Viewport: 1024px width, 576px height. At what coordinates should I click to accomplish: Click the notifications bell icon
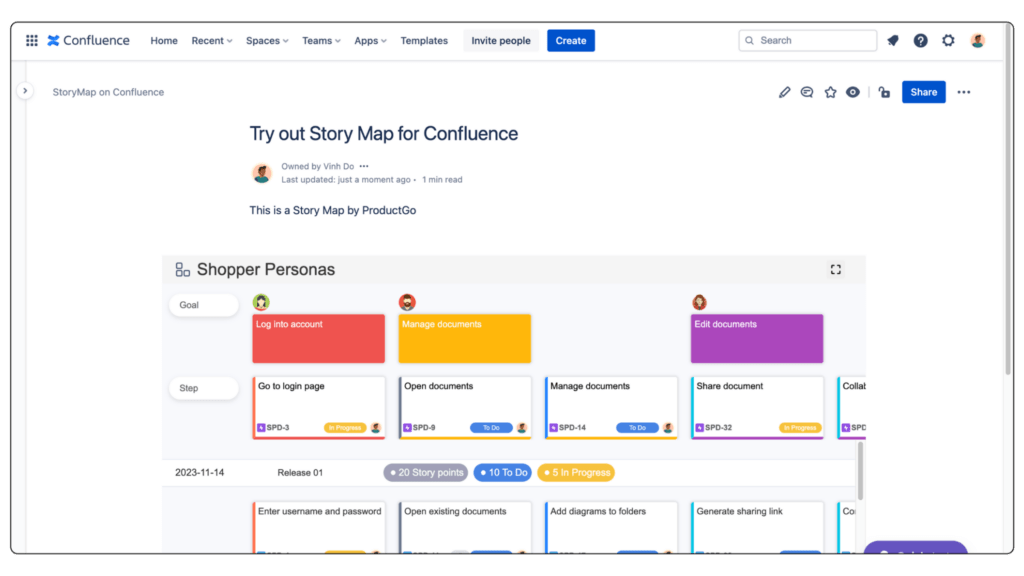(892, 40)
